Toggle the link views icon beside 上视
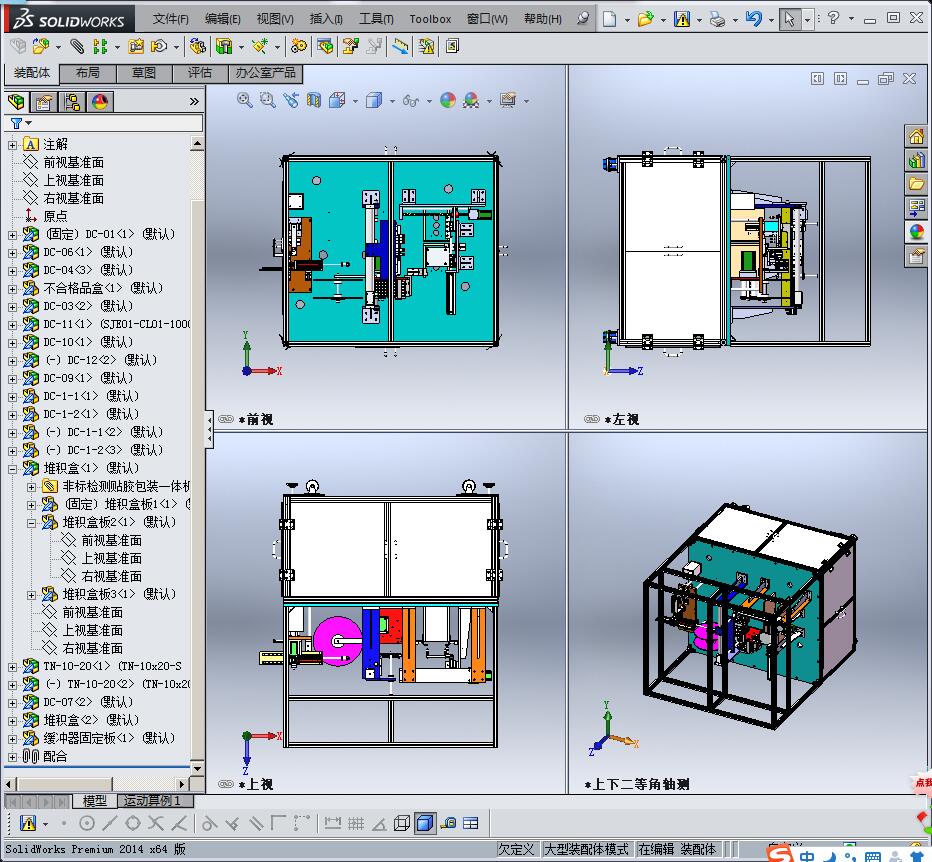Image resolution: width=932 pixels, height=862 pixels. click(x=226, y=784)
